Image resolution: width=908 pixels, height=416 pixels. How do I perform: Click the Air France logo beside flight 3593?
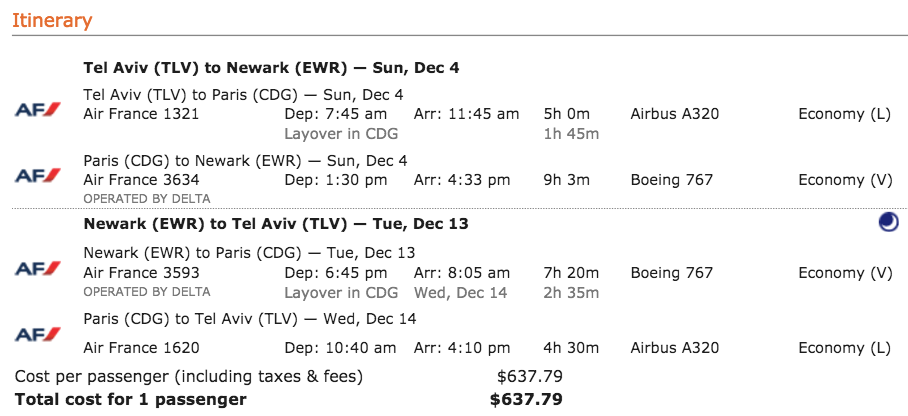point(38,268)
